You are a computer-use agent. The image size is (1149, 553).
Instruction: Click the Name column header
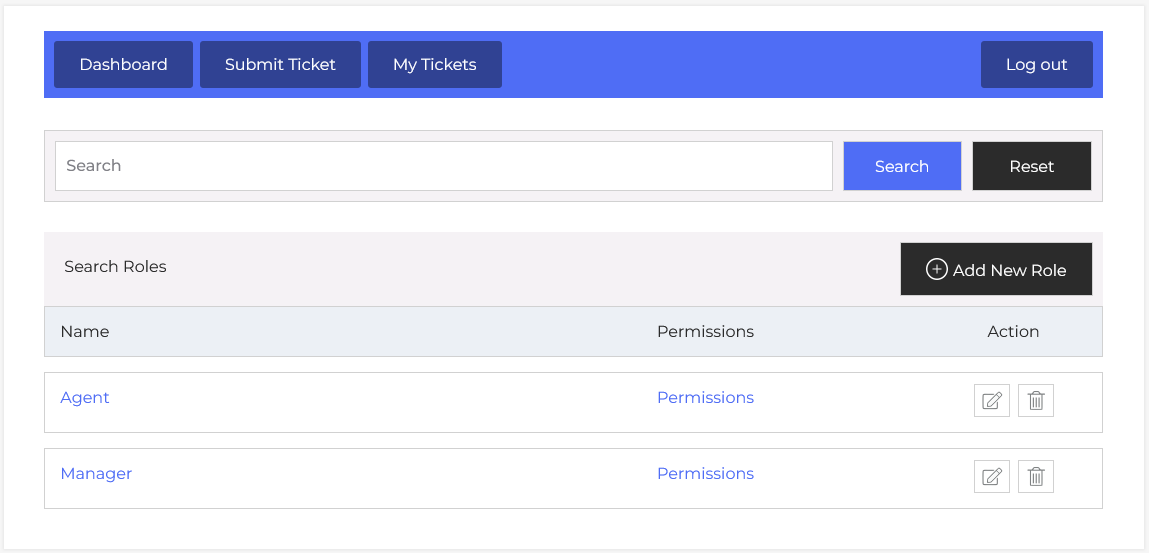click(x=85, y=332)
